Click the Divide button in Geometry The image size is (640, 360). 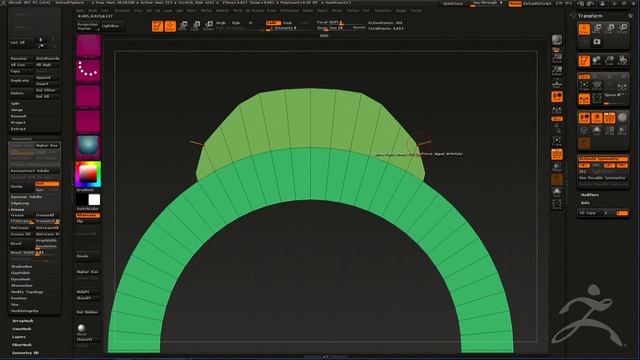(x=22, y=187)
